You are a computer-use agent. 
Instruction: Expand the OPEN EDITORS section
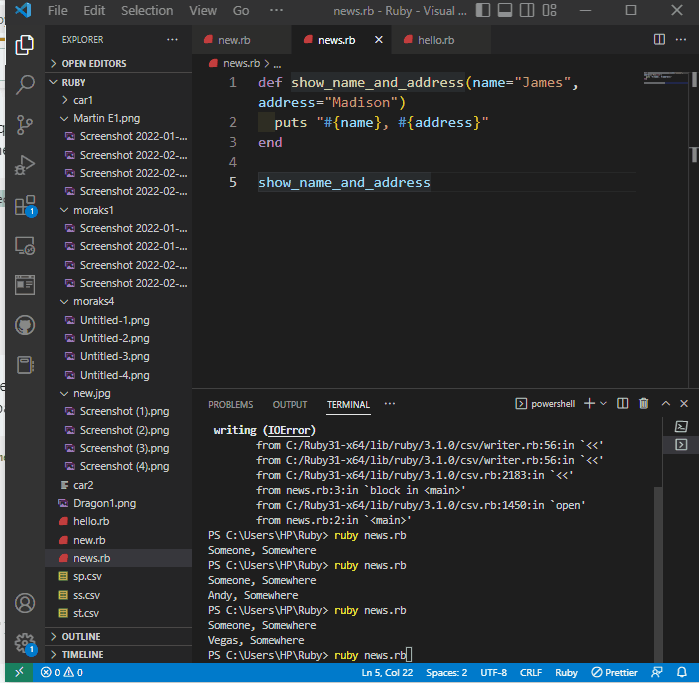tap(94, 63)
